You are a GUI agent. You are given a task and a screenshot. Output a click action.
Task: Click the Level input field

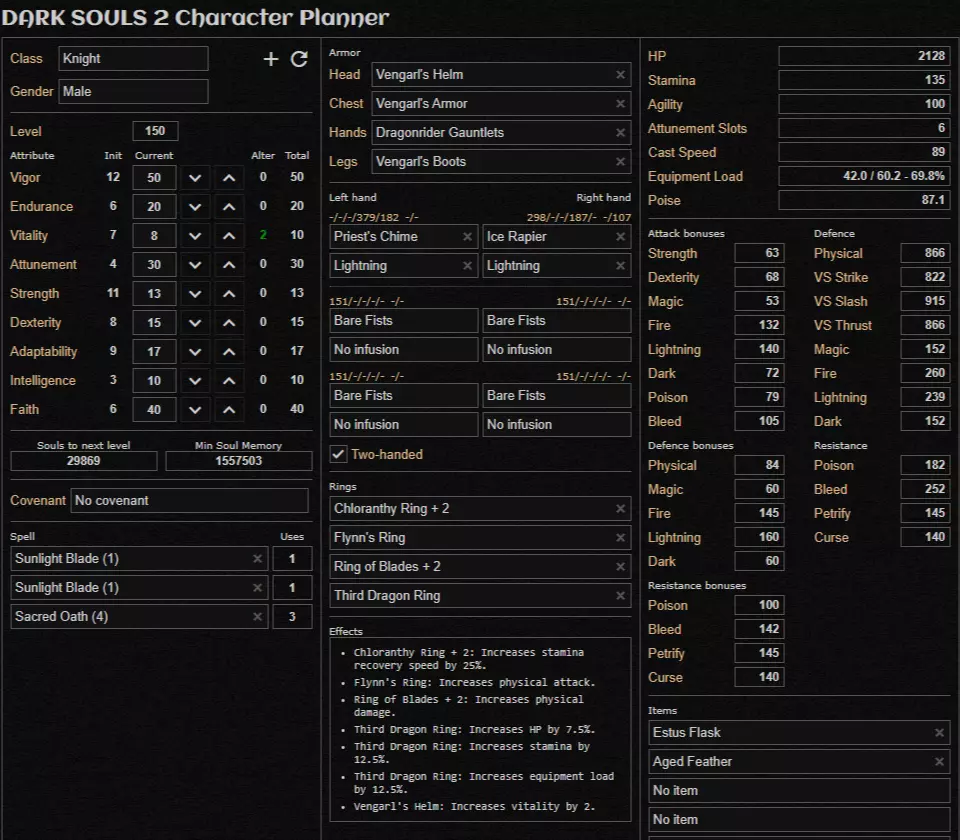[156, 131]
